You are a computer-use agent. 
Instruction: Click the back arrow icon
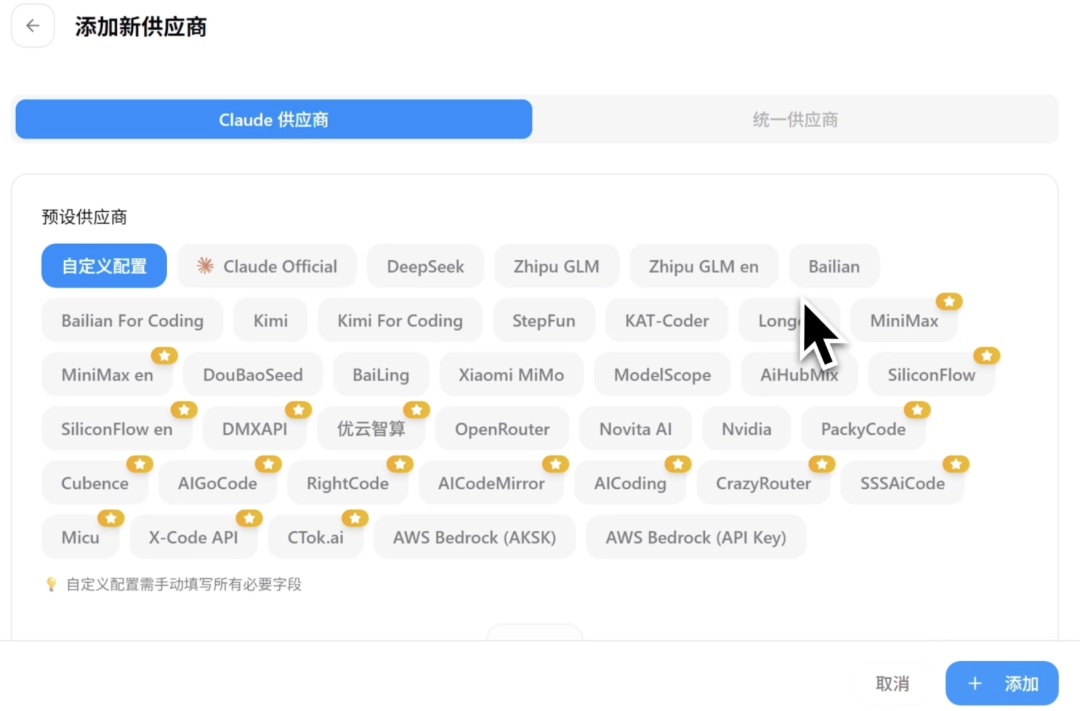coord(33,26)
